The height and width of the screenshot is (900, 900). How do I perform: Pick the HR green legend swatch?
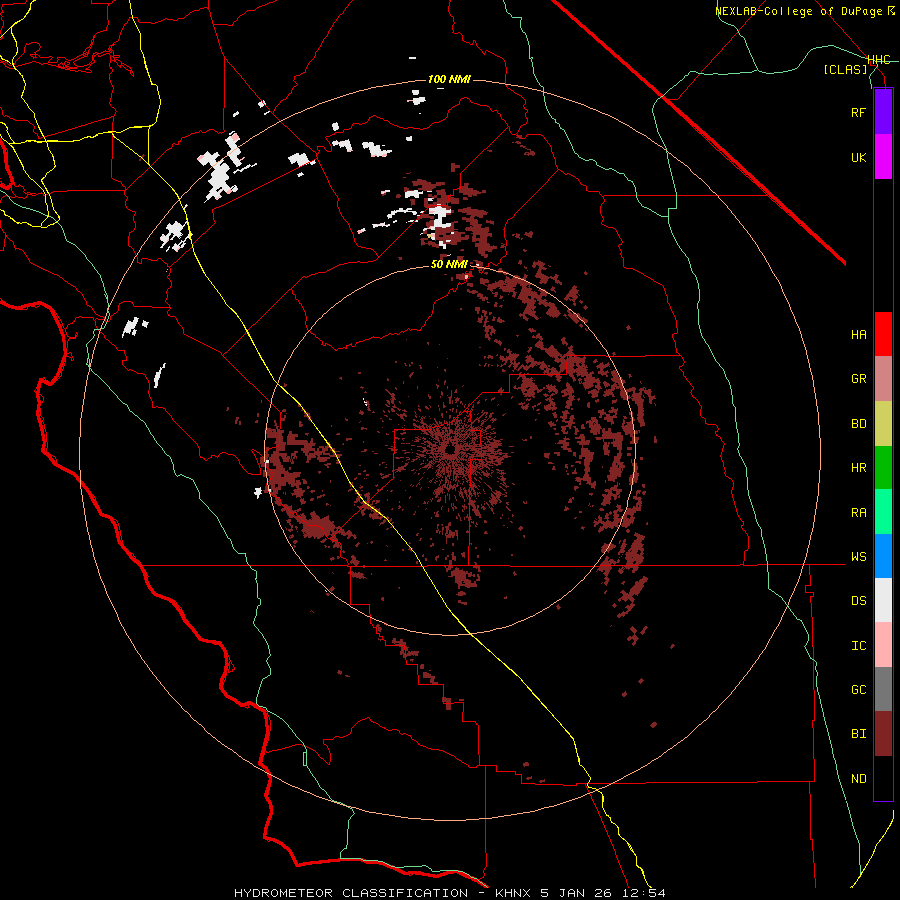[883, 468]
